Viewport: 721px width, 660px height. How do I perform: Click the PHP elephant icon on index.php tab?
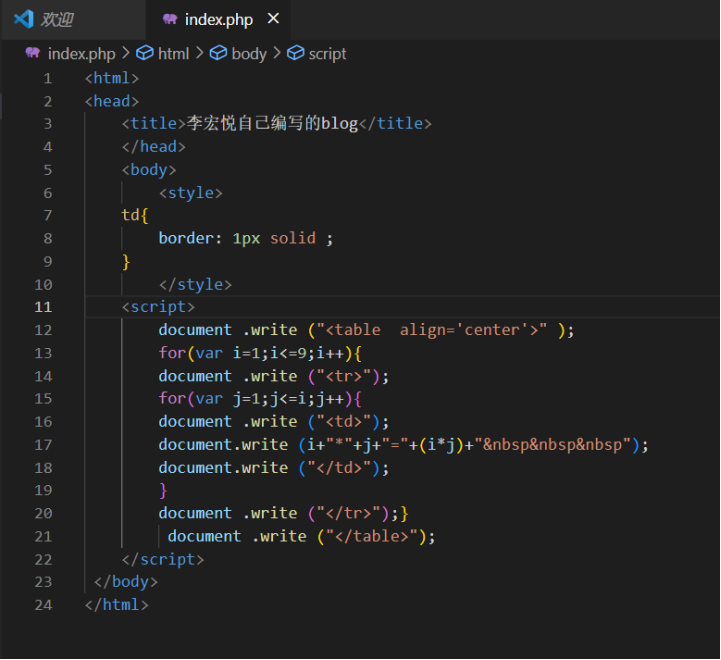(x=170, y=19)
